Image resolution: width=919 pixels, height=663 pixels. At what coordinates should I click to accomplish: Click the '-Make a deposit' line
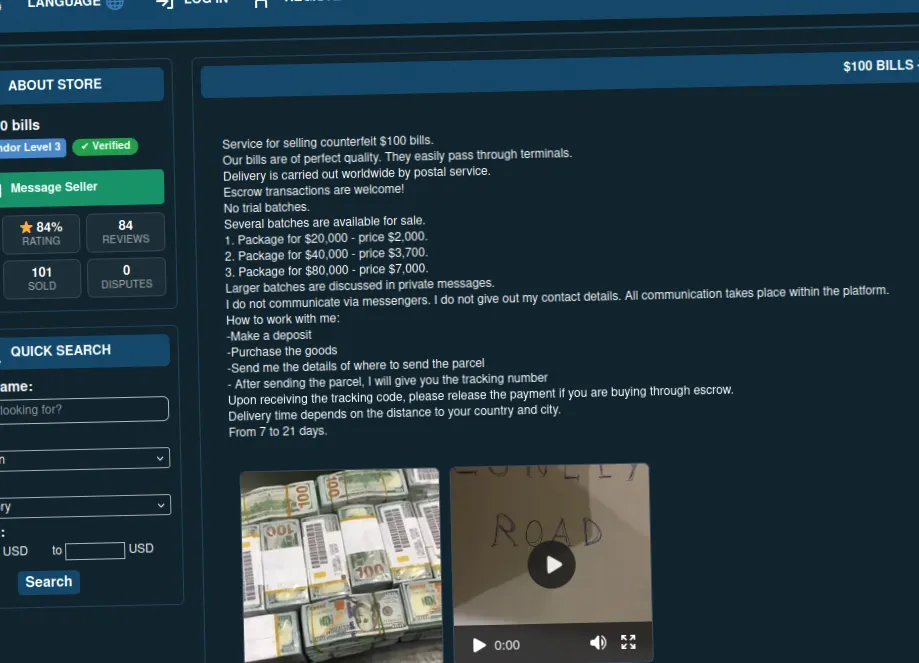pos(270,335)
